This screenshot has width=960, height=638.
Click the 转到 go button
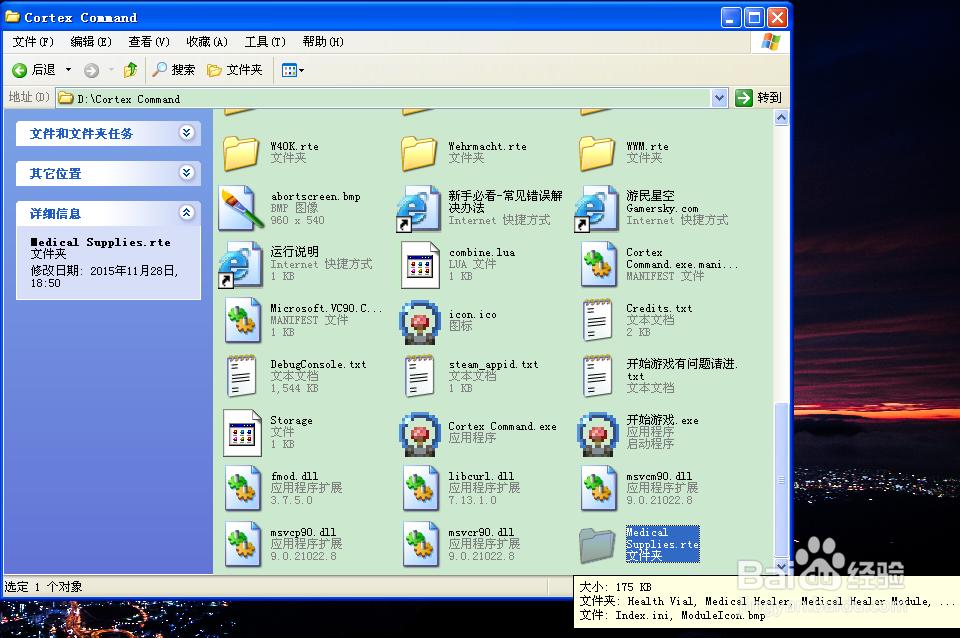[x=758, y=98]
